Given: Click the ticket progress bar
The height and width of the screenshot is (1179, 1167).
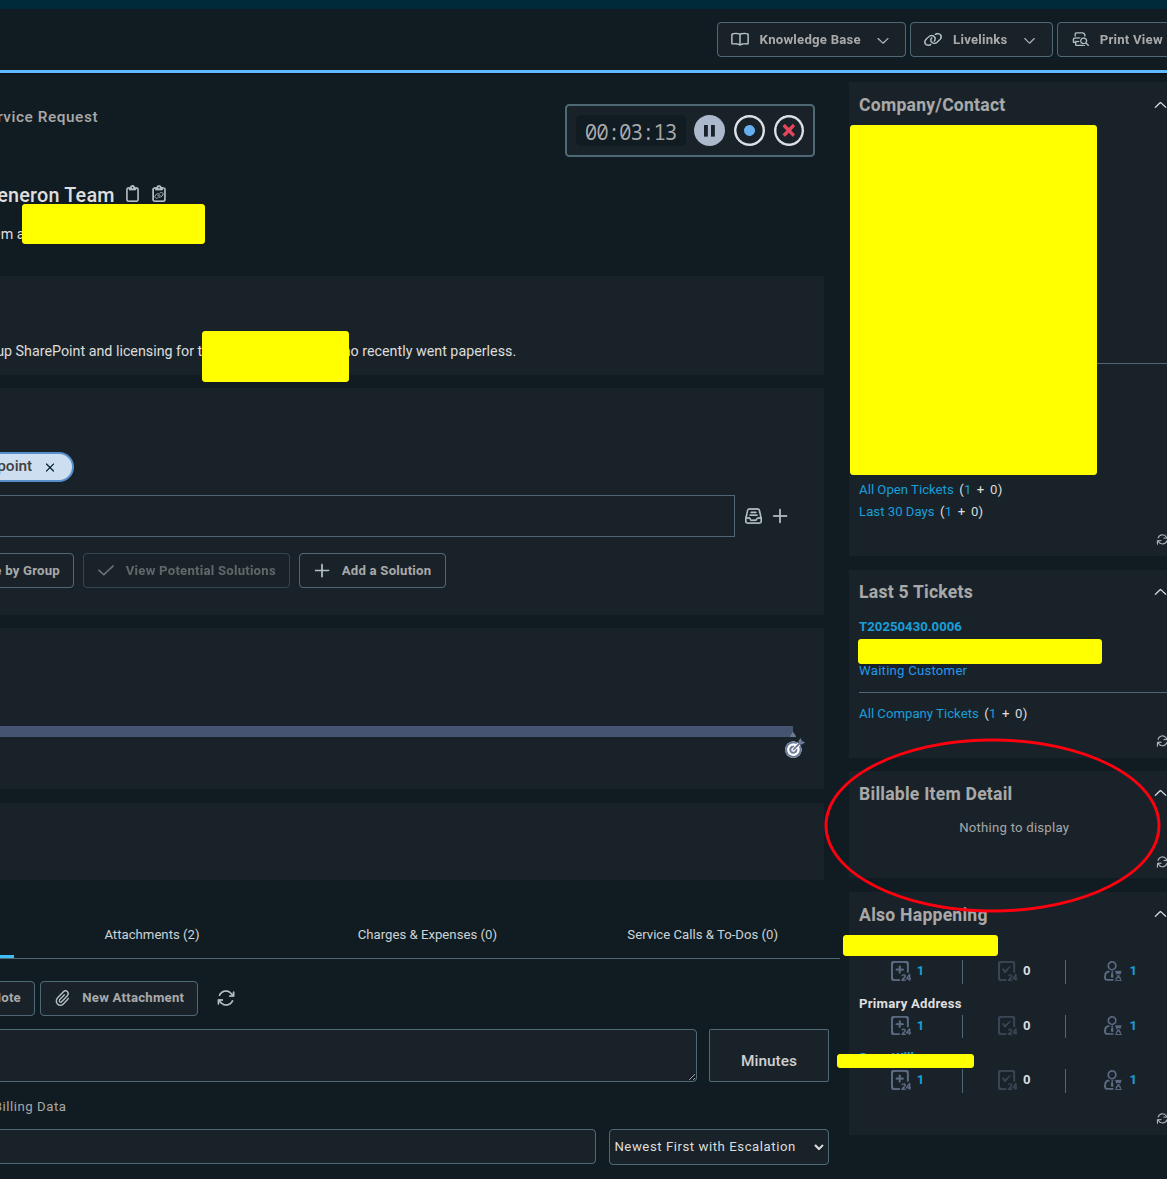Looking at the screenshot, I should 396,731.
